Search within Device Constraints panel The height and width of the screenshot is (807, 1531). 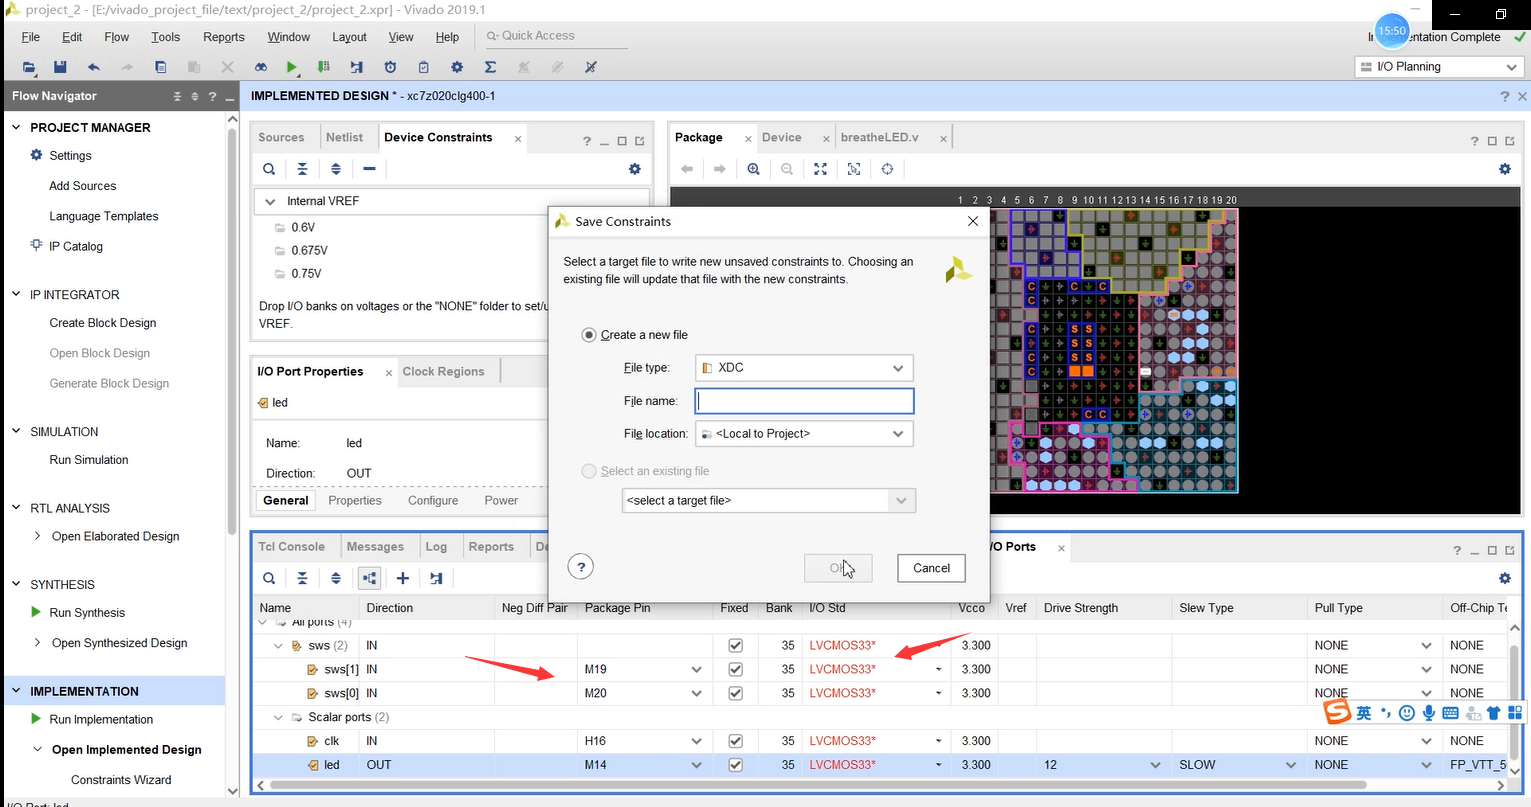pyautogui.click(x=269, y=169)
